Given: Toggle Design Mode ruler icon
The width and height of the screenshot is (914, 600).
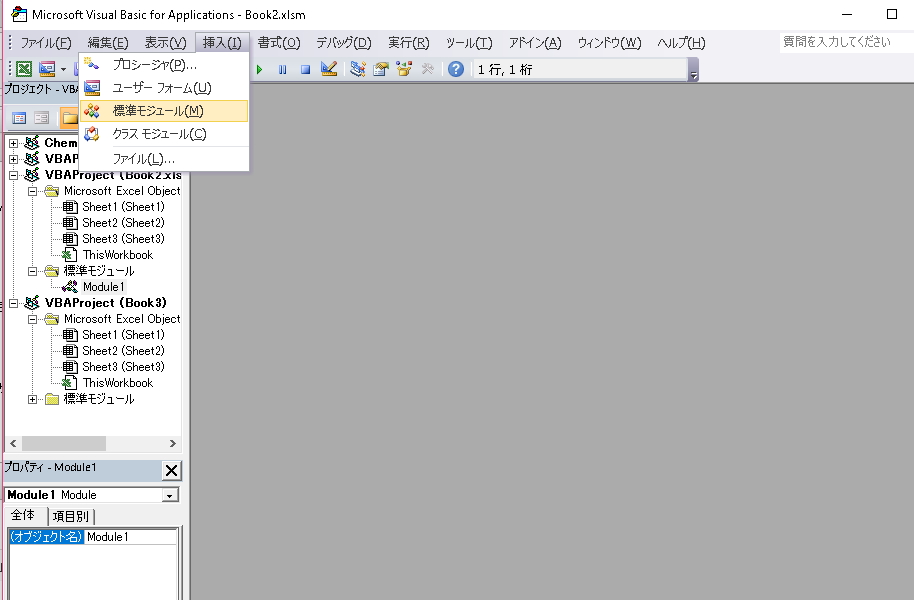Looking at the screenshot, I should coord(329,69).
